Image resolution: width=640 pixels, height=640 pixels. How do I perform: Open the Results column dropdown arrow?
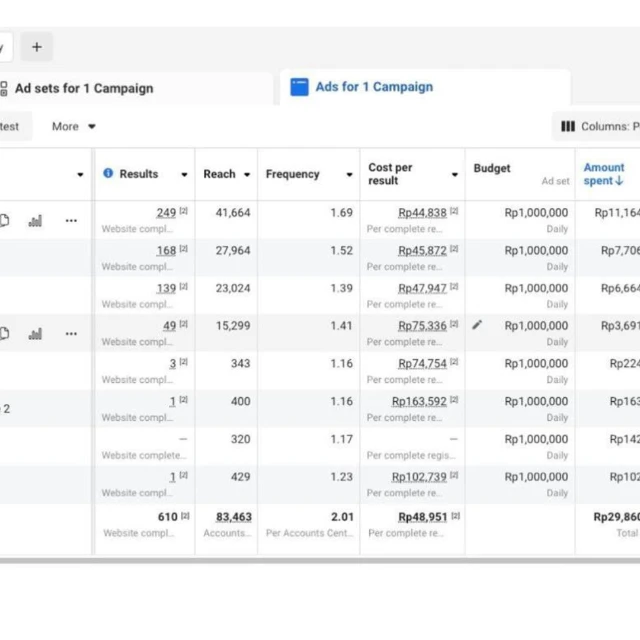pyautogui.click(x=184, y=175)
